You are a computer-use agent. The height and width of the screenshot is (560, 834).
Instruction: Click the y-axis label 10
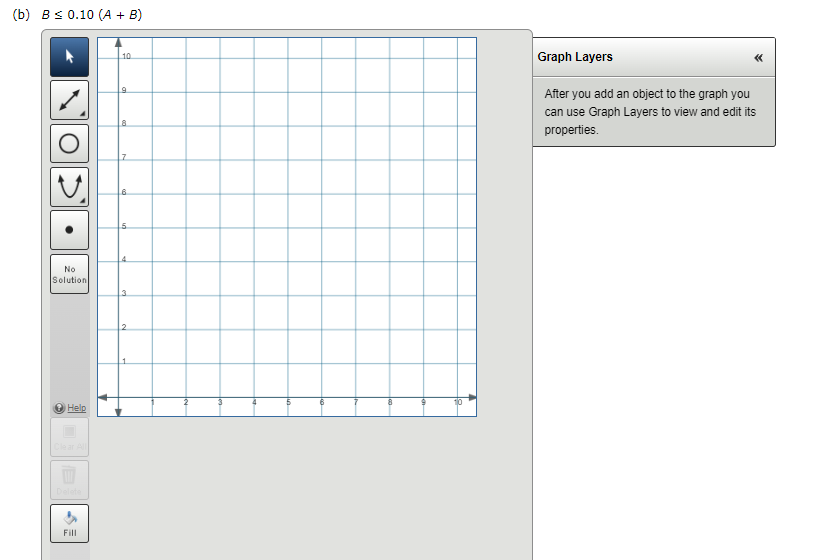[x=126, y=56]
